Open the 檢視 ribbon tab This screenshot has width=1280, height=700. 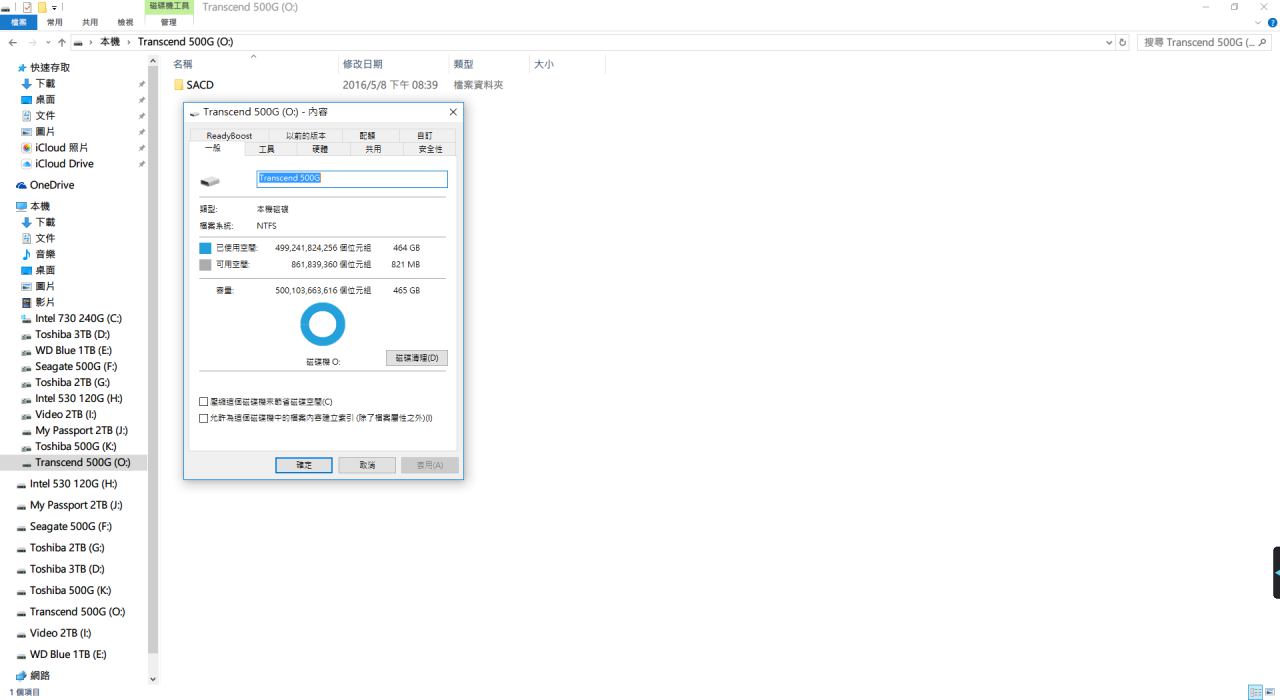[x=125, y=22]
